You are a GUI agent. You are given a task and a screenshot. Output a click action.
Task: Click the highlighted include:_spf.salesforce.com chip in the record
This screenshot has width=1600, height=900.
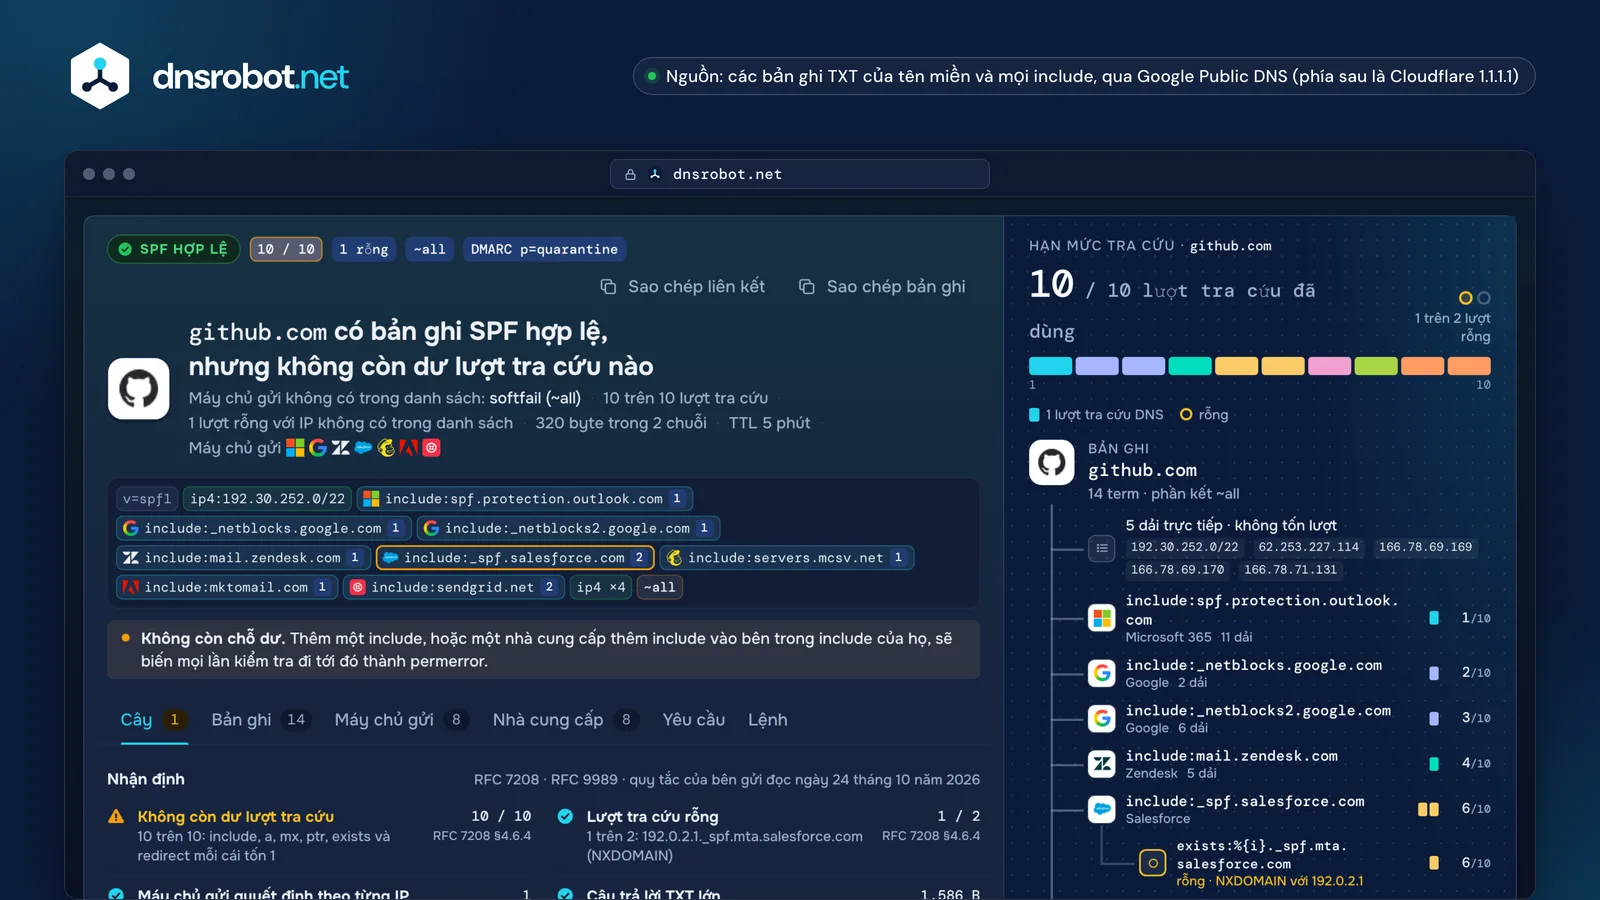pos(515,558)
